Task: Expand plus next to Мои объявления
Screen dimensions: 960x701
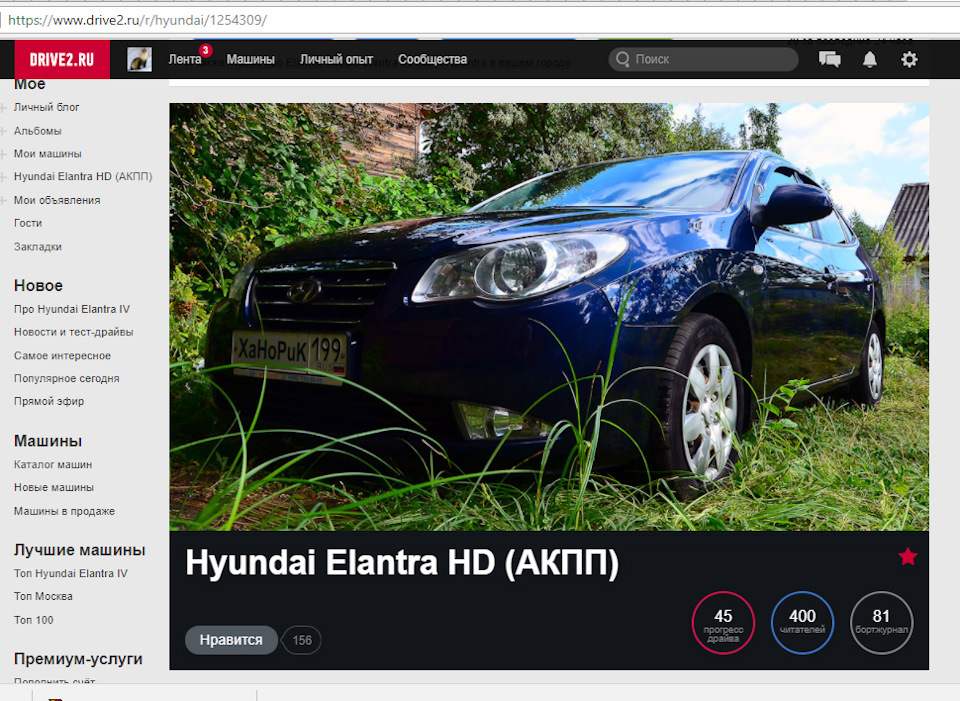Action: coord(3,200)
